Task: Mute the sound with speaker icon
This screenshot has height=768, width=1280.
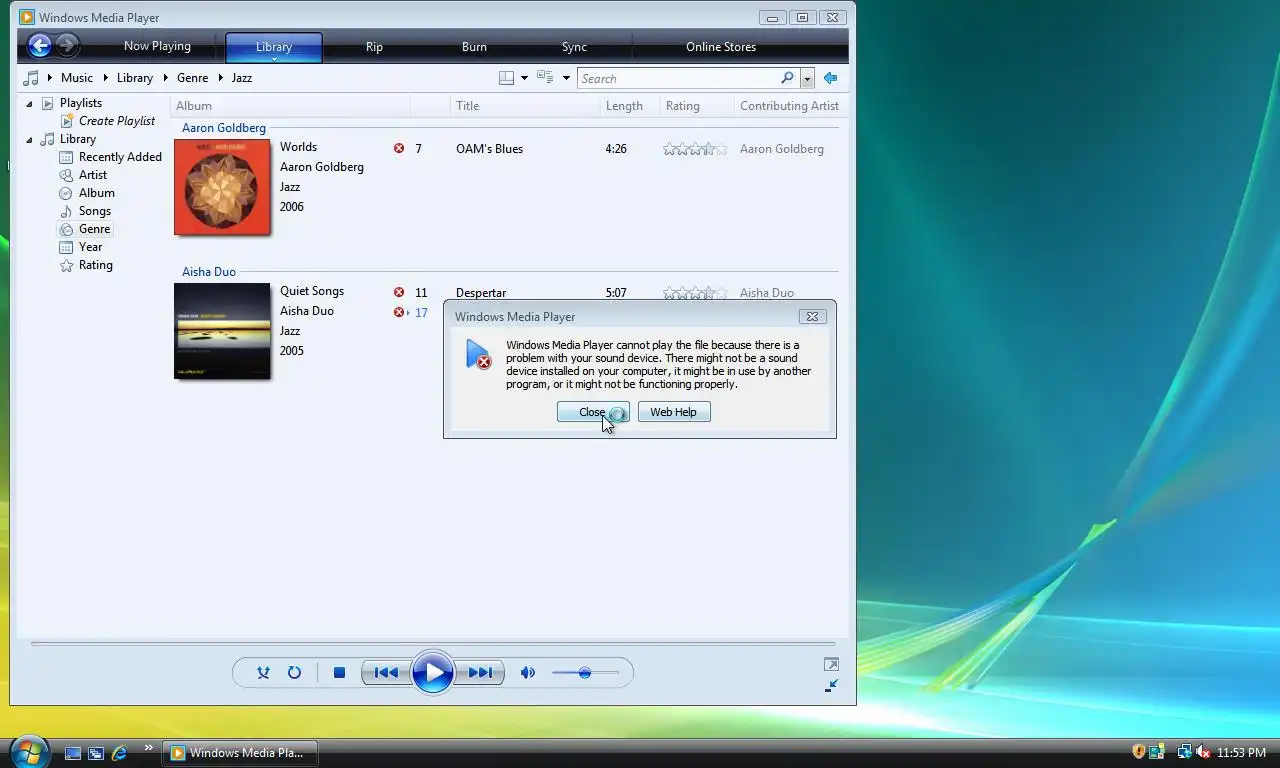Action: [x=527, y=673]
